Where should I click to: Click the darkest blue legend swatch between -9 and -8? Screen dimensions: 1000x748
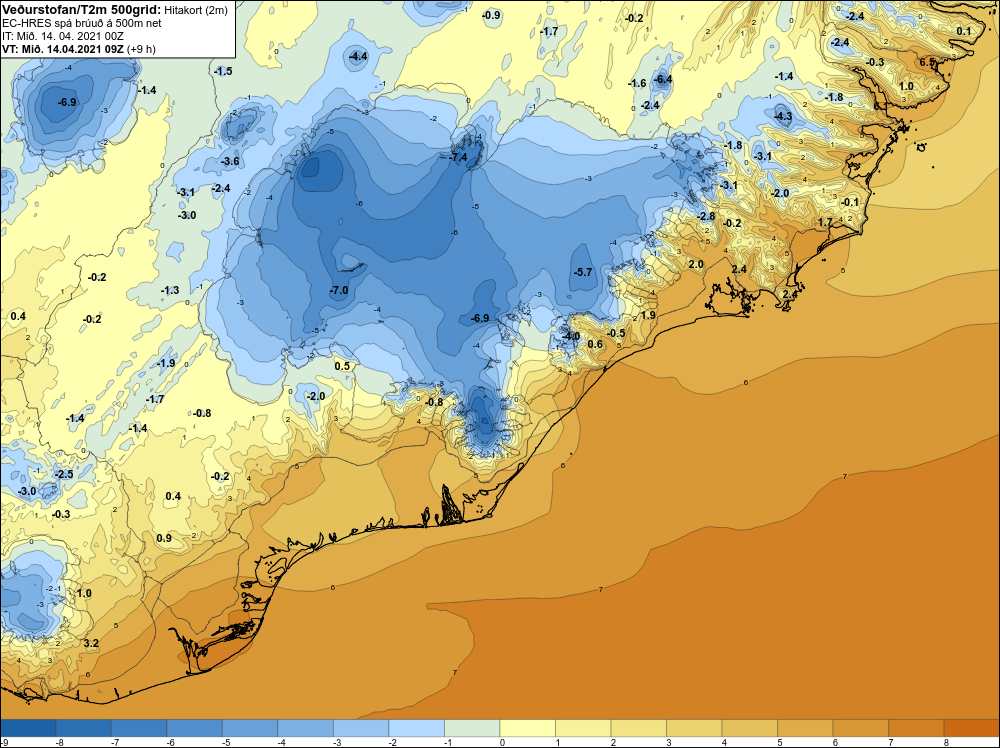pyautogui.click(x=28, y=728)
